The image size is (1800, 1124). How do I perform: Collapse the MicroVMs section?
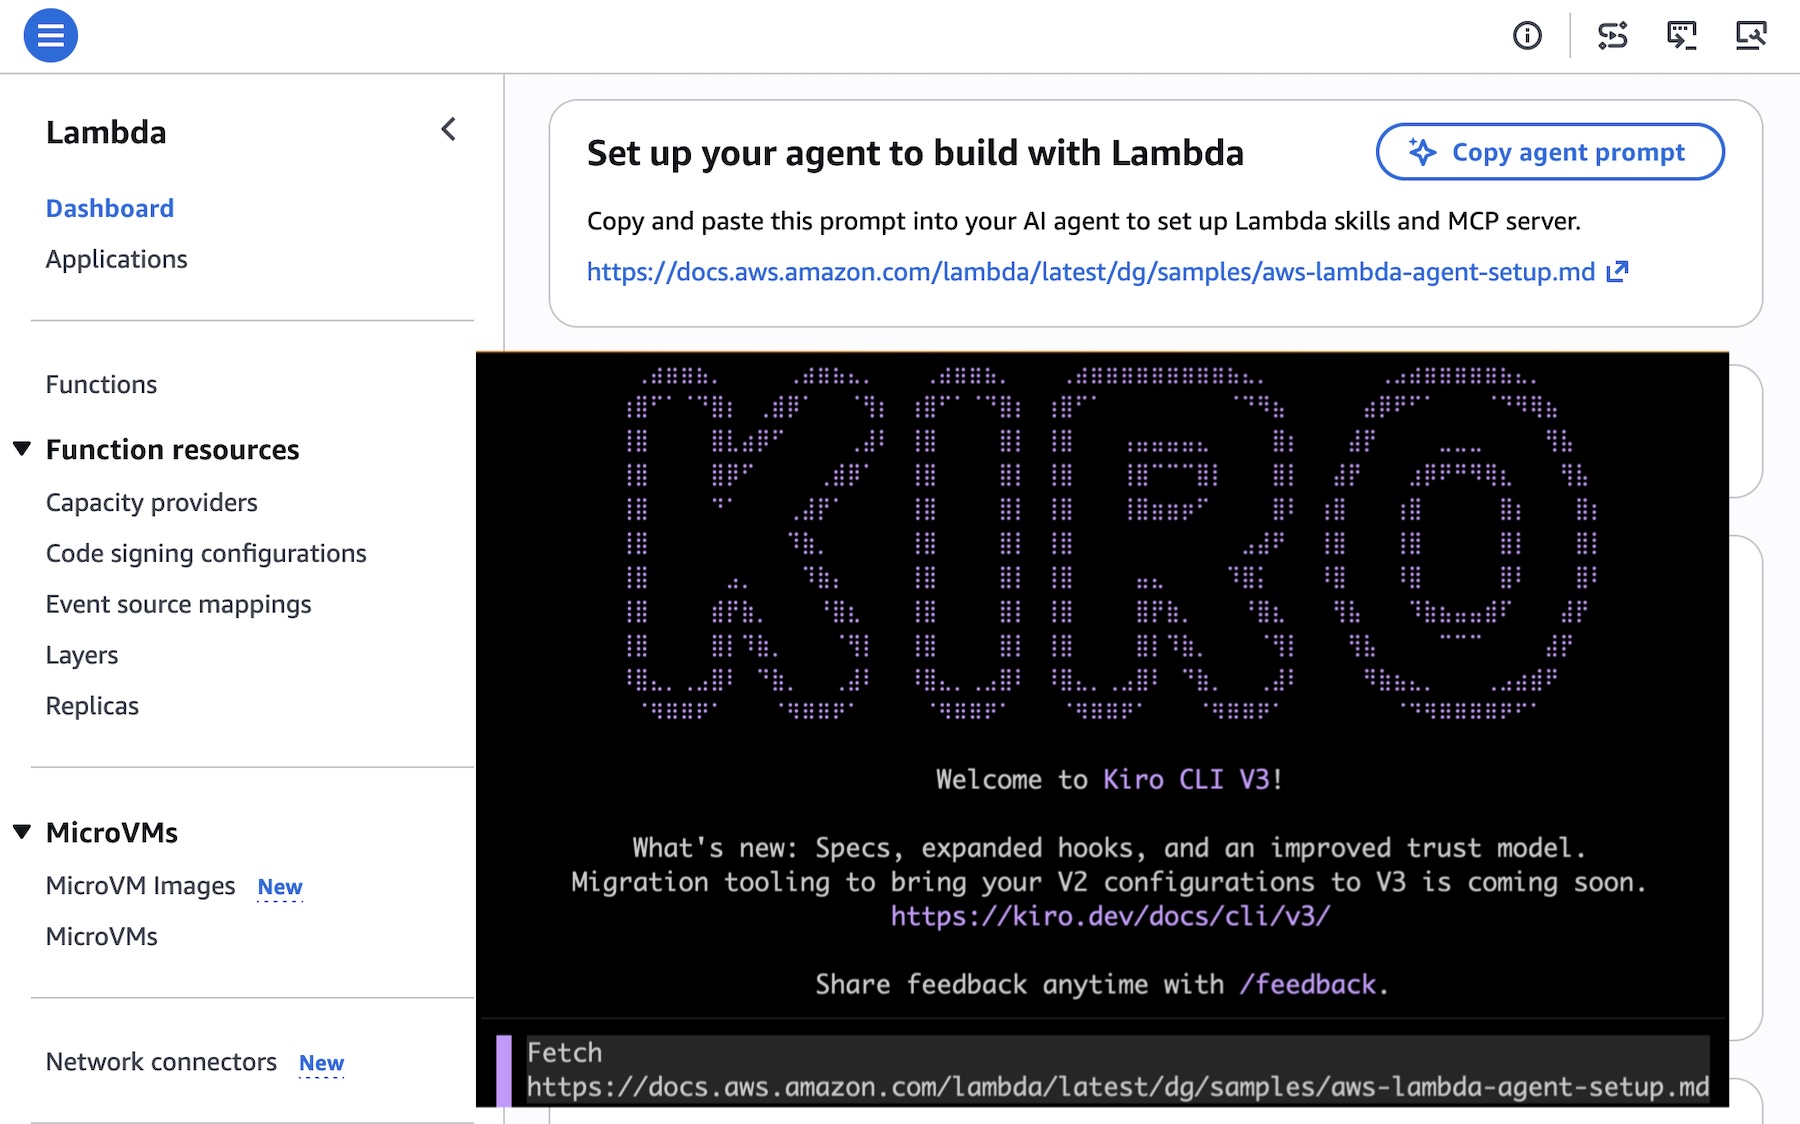click(x=22, y=832)
